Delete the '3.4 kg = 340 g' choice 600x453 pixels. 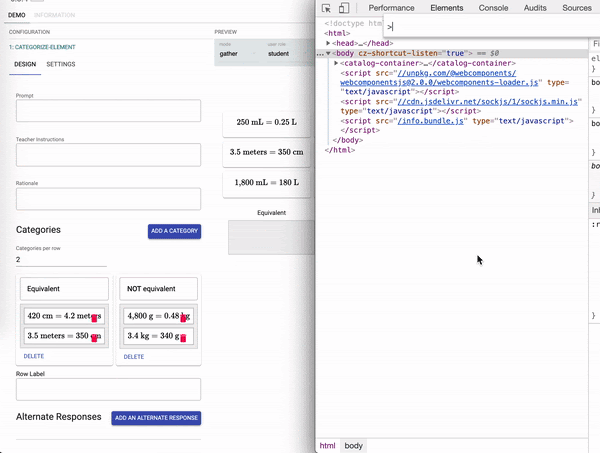(183, 338)
